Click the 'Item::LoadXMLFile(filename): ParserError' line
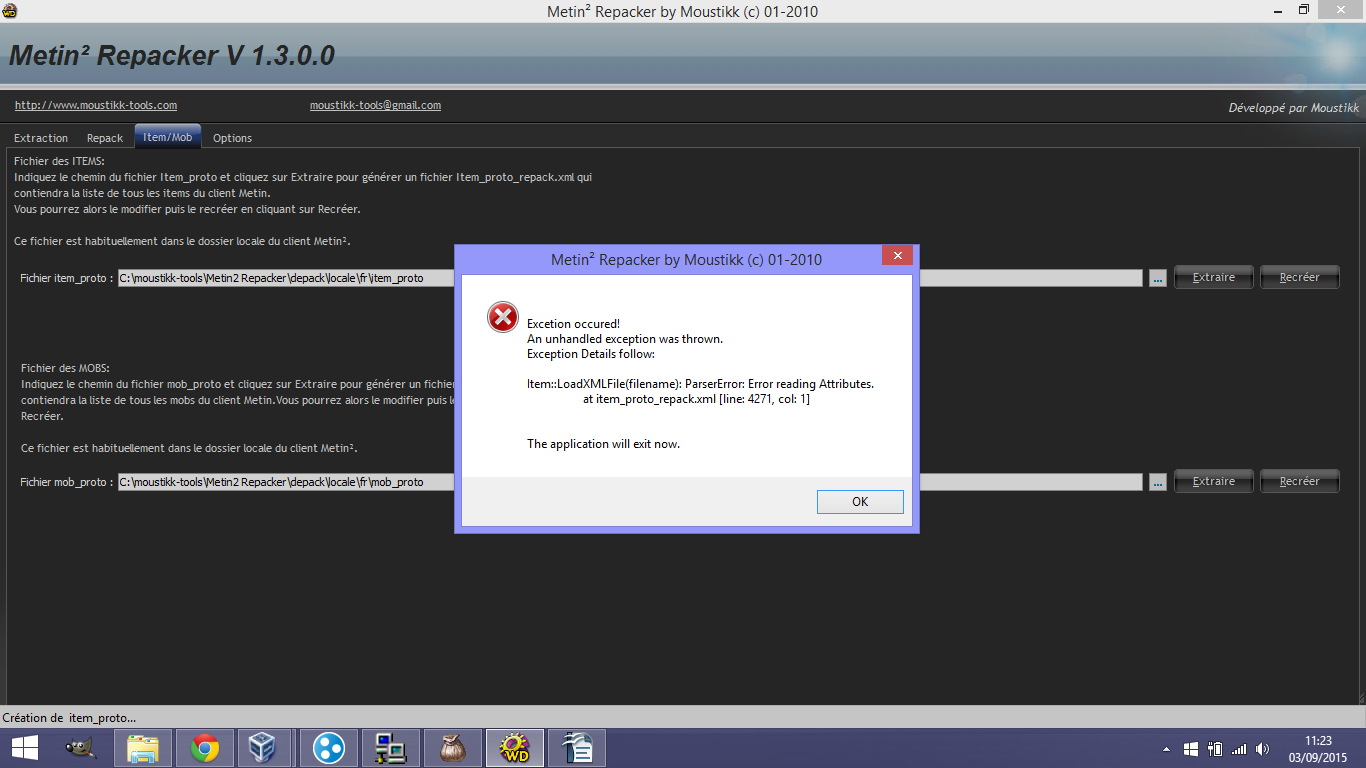Screen dimensions: 1366x768 [x=700, y=384]
